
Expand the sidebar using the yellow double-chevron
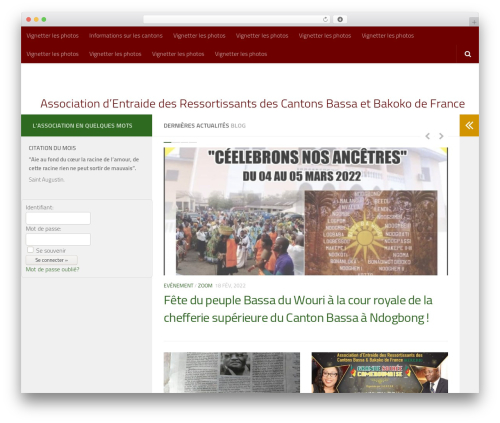[x=469, y=125]
